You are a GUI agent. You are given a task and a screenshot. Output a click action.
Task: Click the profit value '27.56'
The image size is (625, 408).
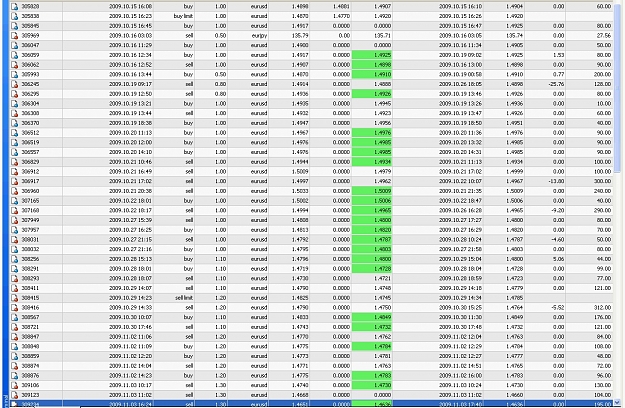pos(604,36)
